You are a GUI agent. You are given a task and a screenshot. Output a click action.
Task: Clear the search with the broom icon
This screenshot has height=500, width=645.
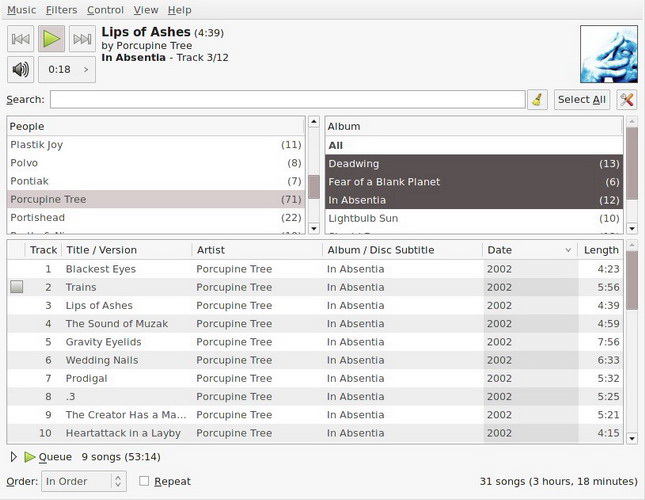click(537, 99)
